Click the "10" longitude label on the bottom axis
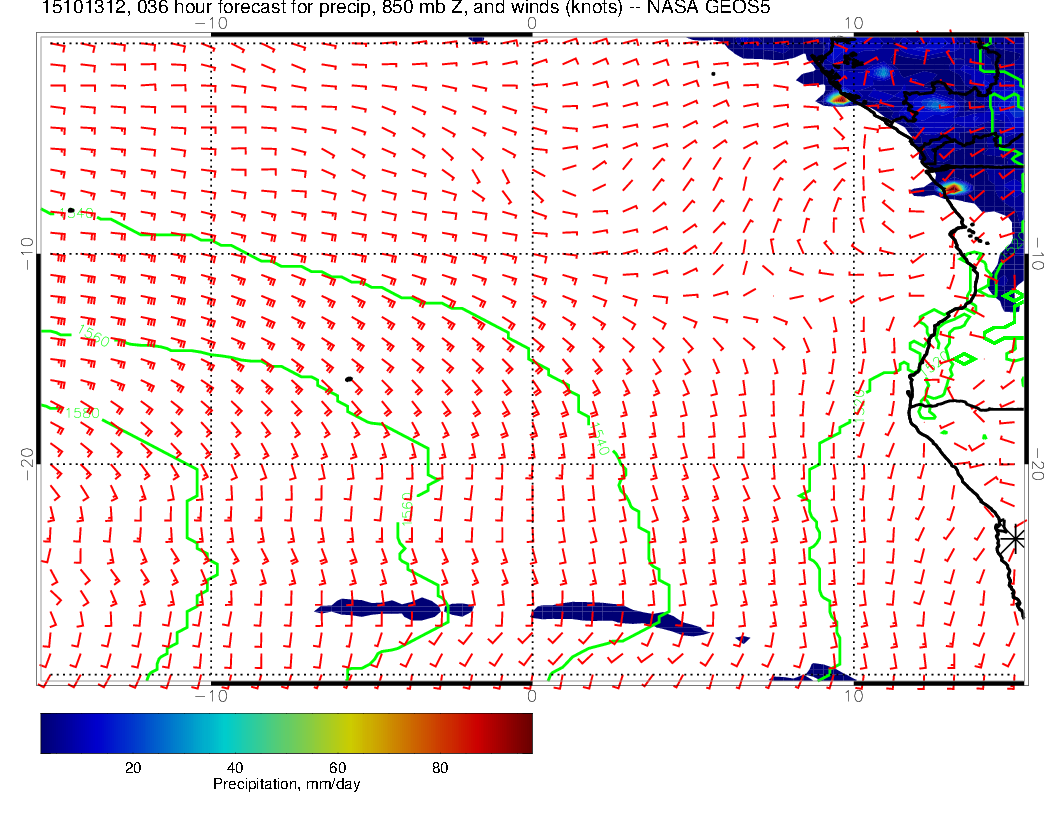 click(x=853, y=696)
